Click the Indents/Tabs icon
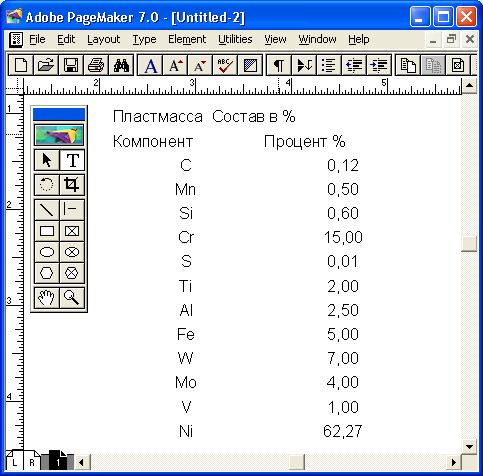Viewport: 483px width, 476px height. 304,65
